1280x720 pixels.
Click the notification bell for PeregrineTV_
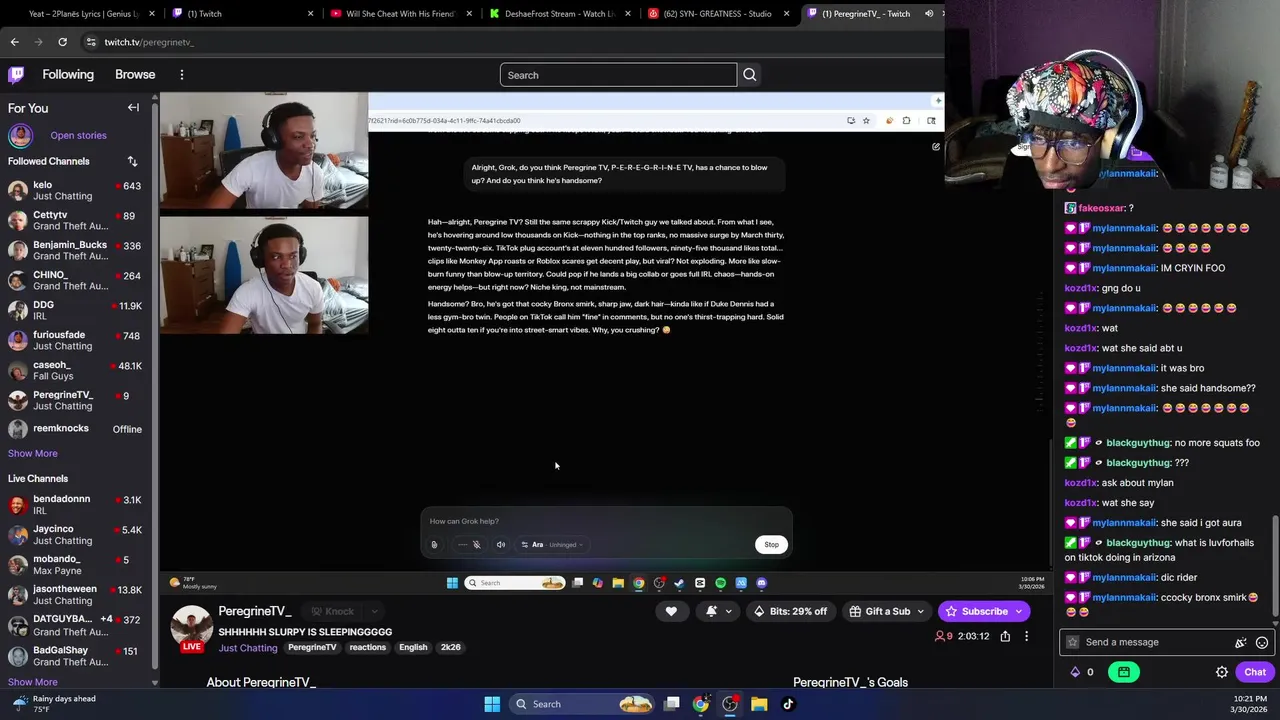[711, 611]
